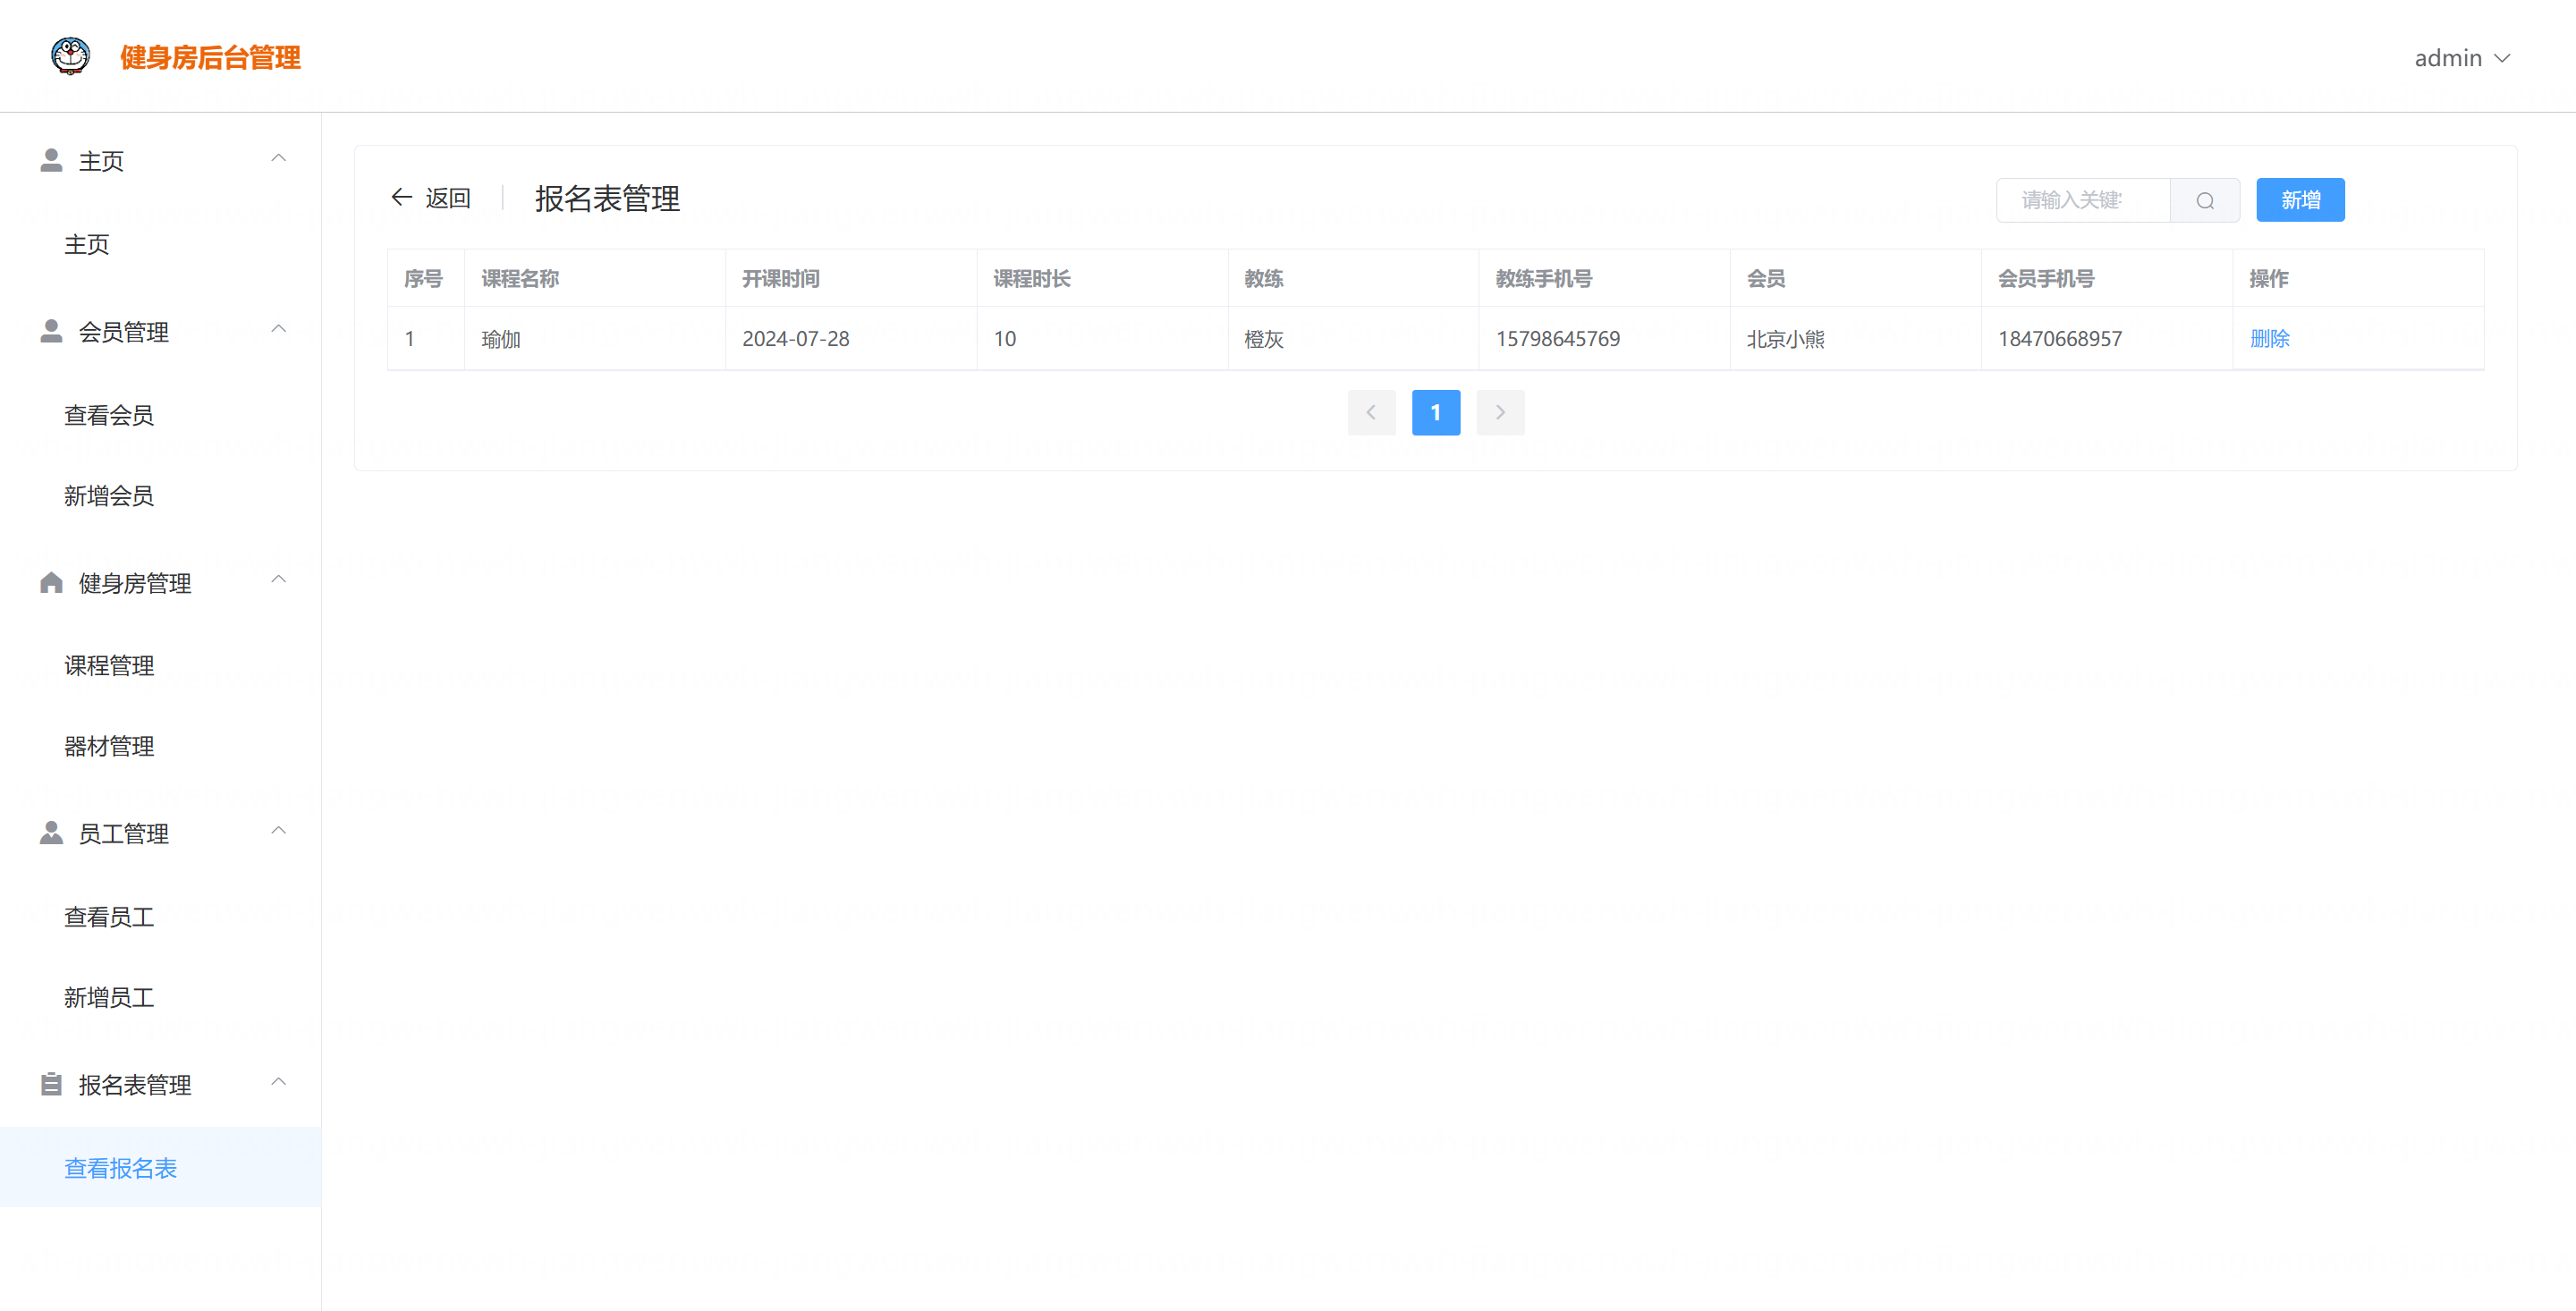
Task: Collapse the 会员管理 submenu chevron
Action: click(x=279, y=329)
